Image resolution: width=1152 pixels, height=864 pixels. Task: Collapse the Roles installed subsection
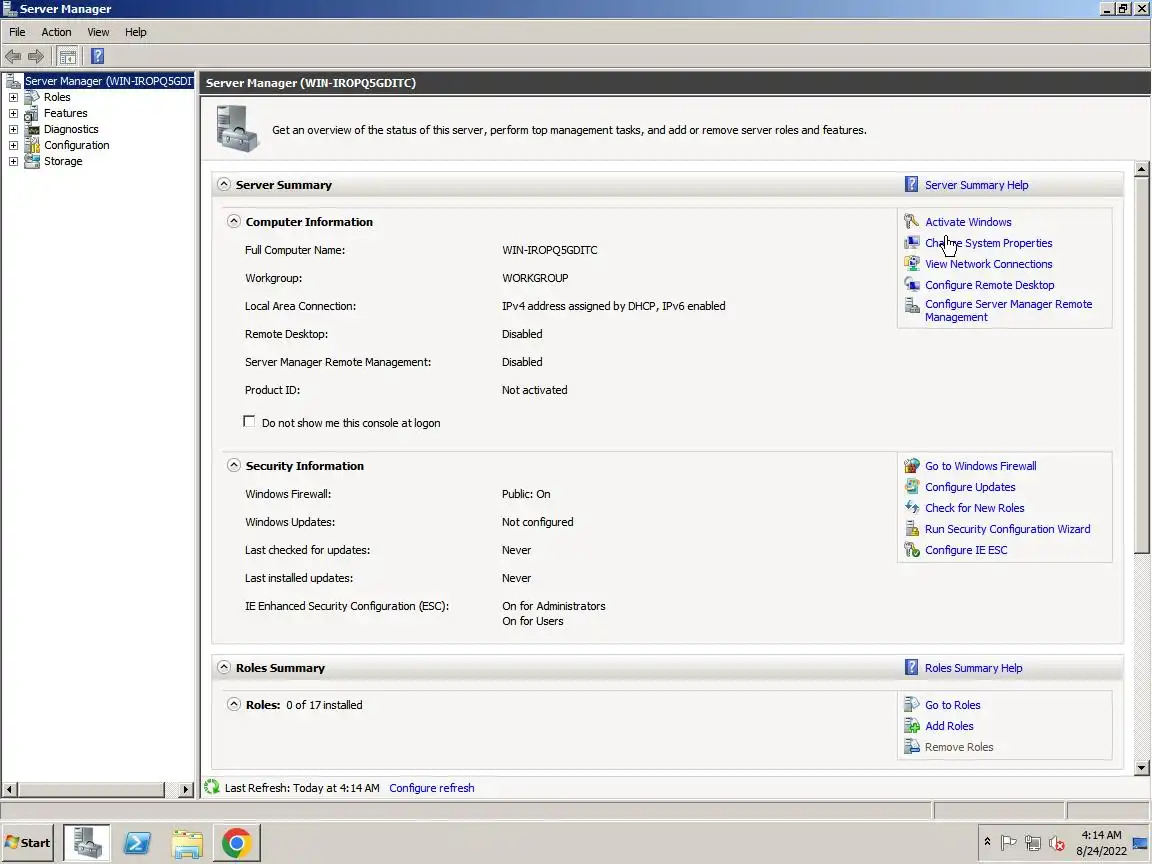pyautogui.click(x=234, y=704)
